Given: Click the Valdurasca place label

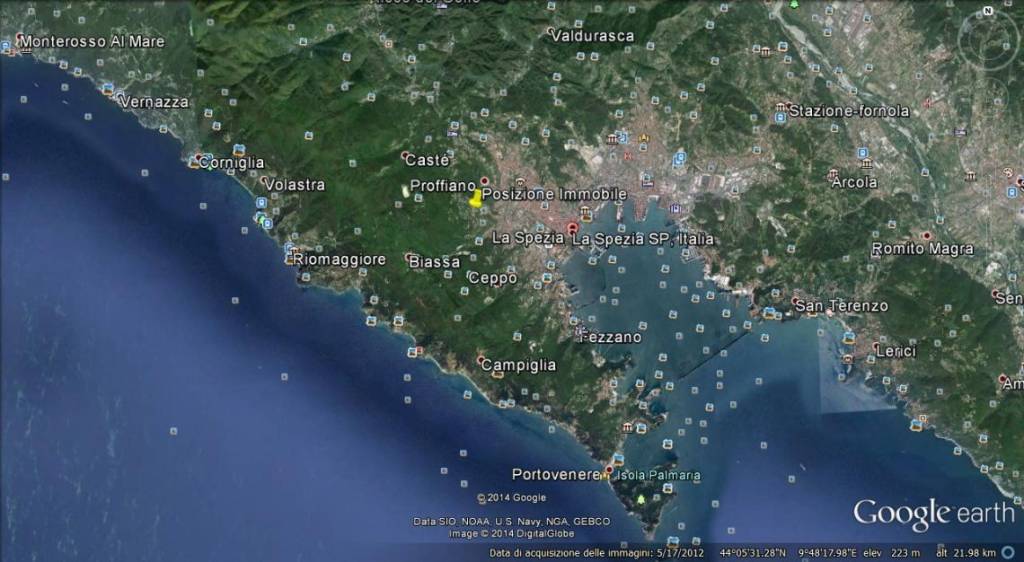Looking at the screenshot, I should coord(592,36).
